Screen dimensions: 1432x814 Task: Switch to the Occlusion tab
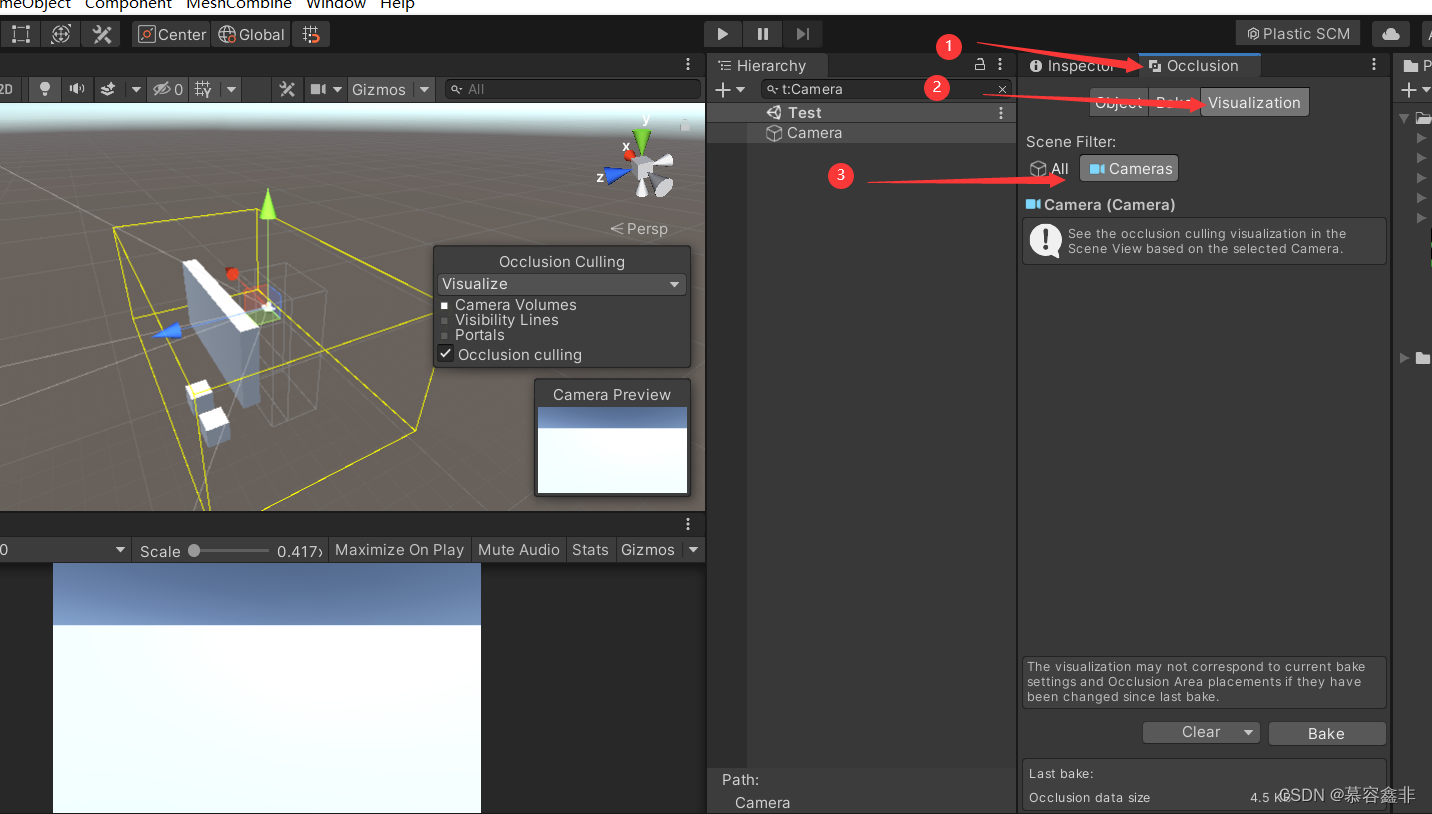tap(1199, 65)
